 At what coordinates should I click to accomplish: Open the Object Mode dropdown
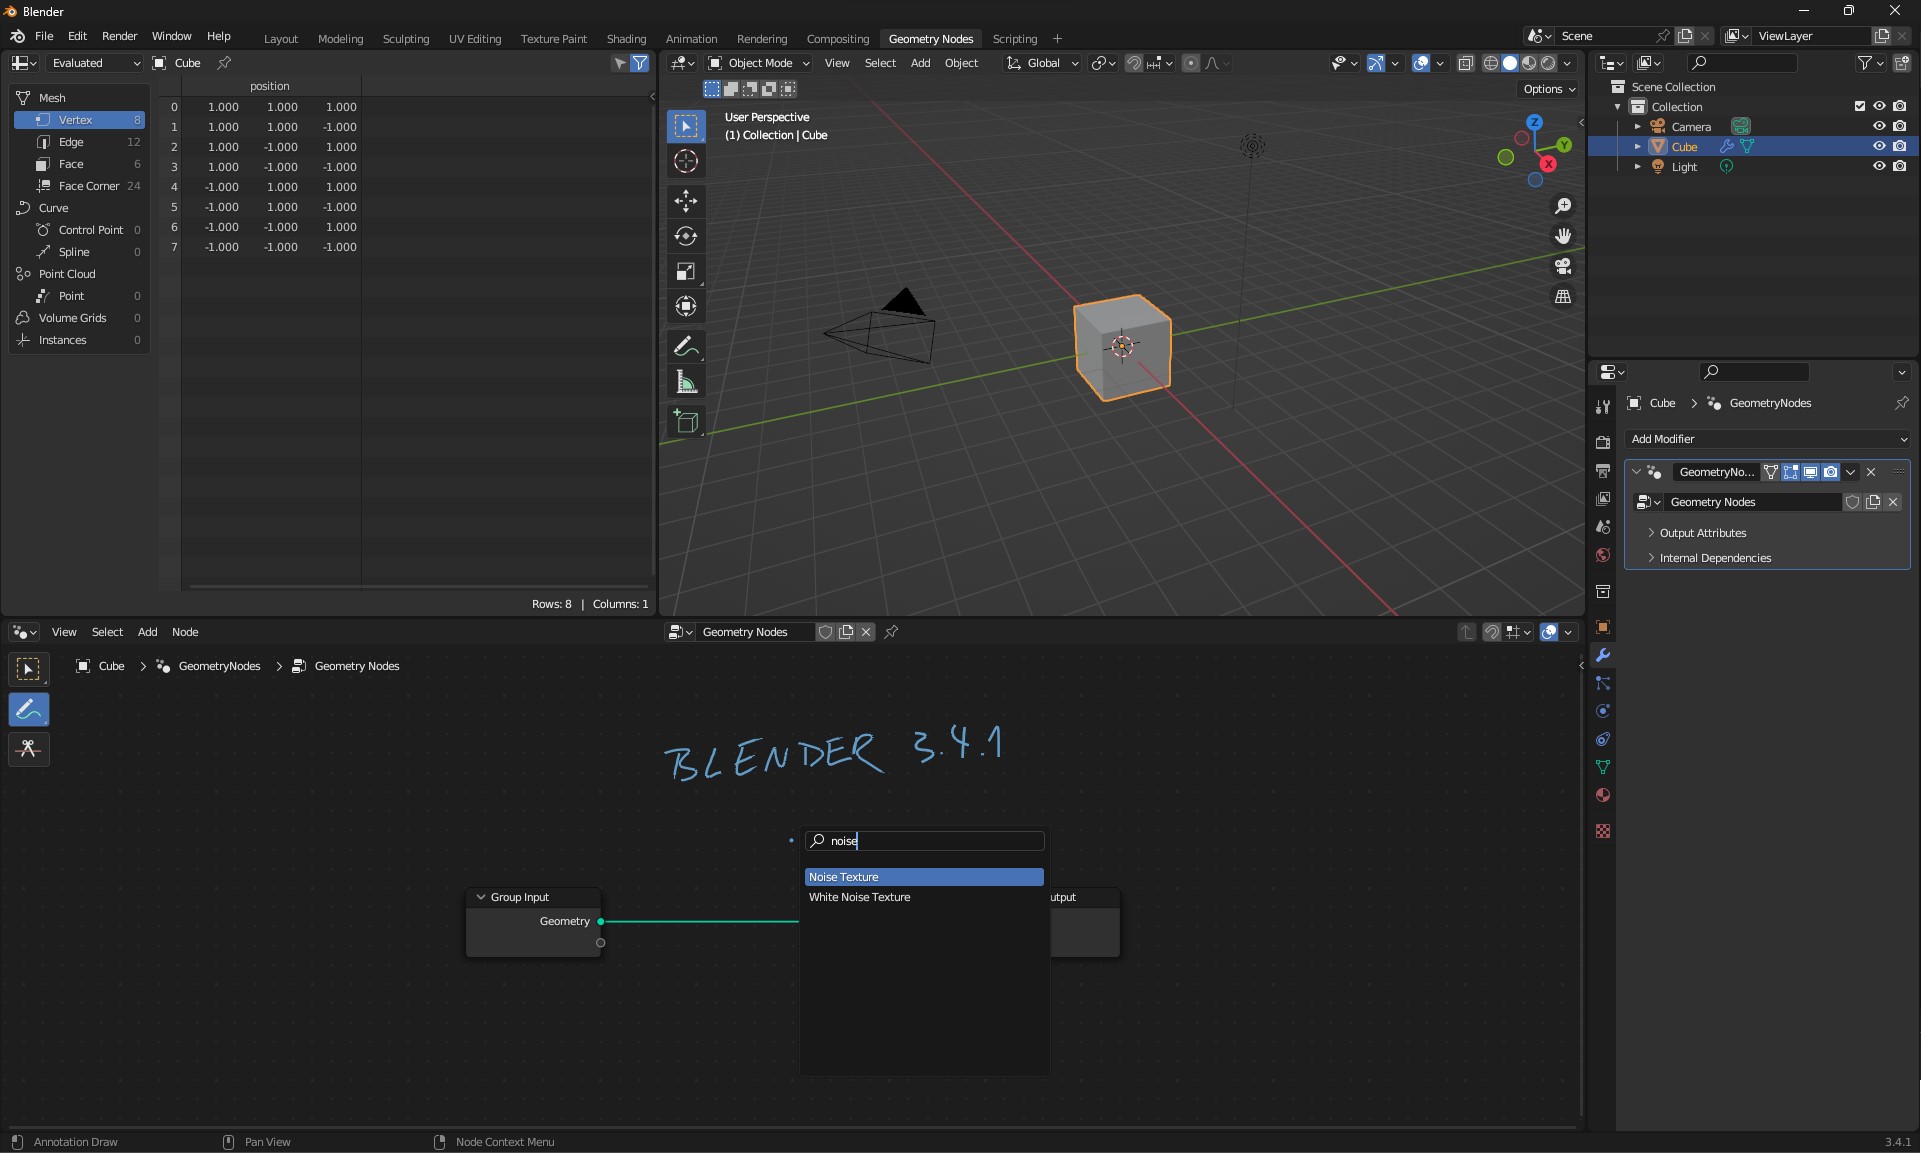point(759,63)
